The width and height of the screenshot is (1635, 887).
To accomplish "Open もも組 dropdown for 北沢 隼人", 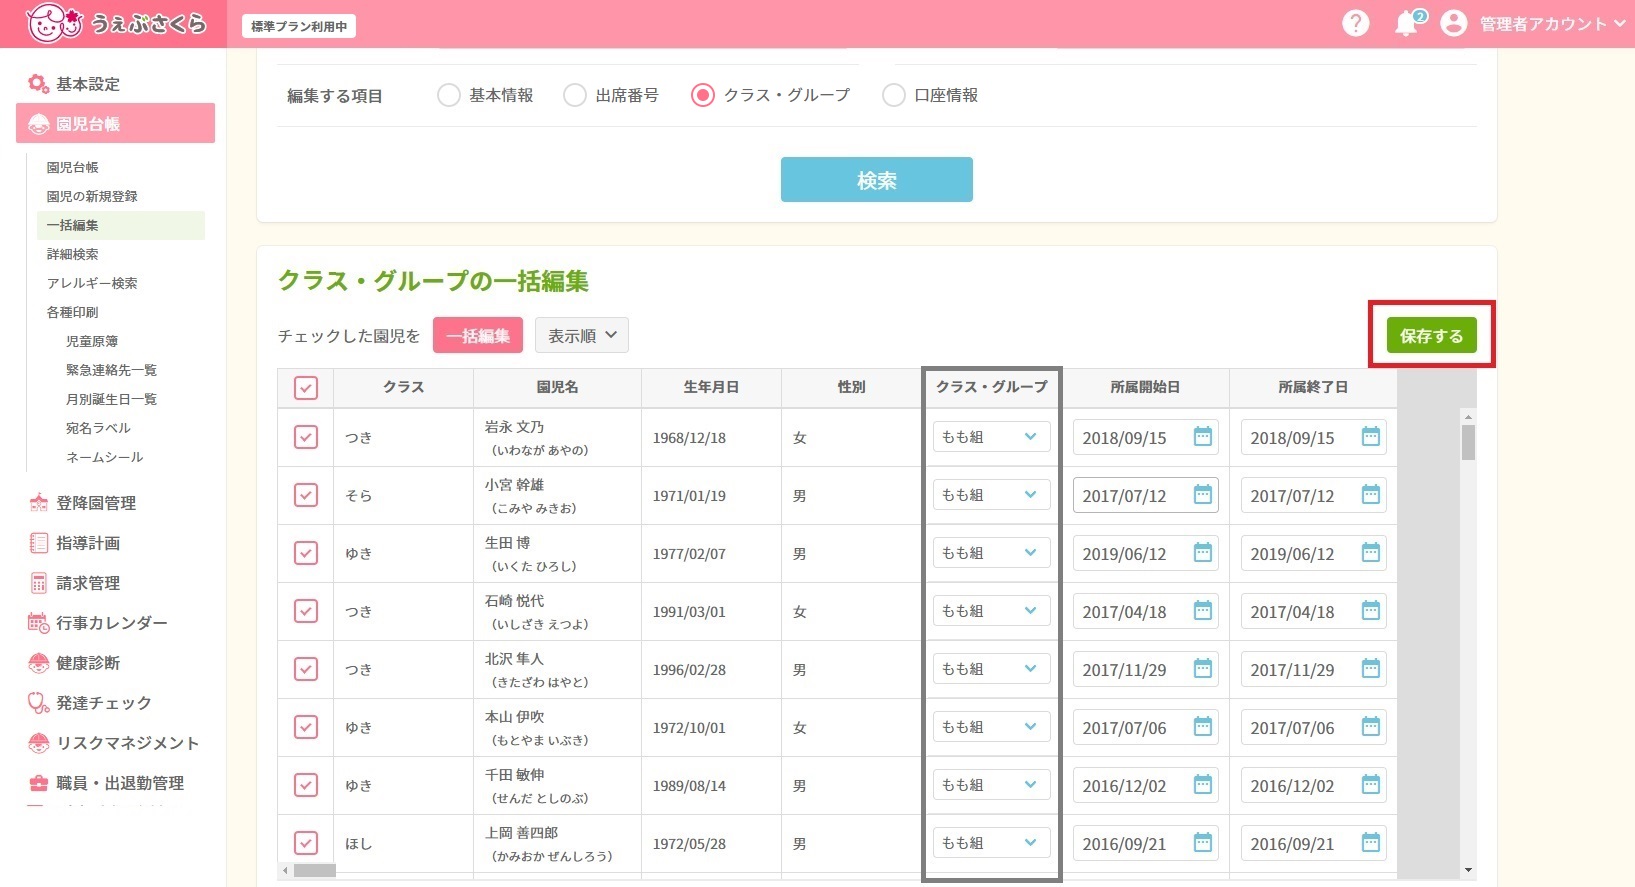I will pos(991,669).
